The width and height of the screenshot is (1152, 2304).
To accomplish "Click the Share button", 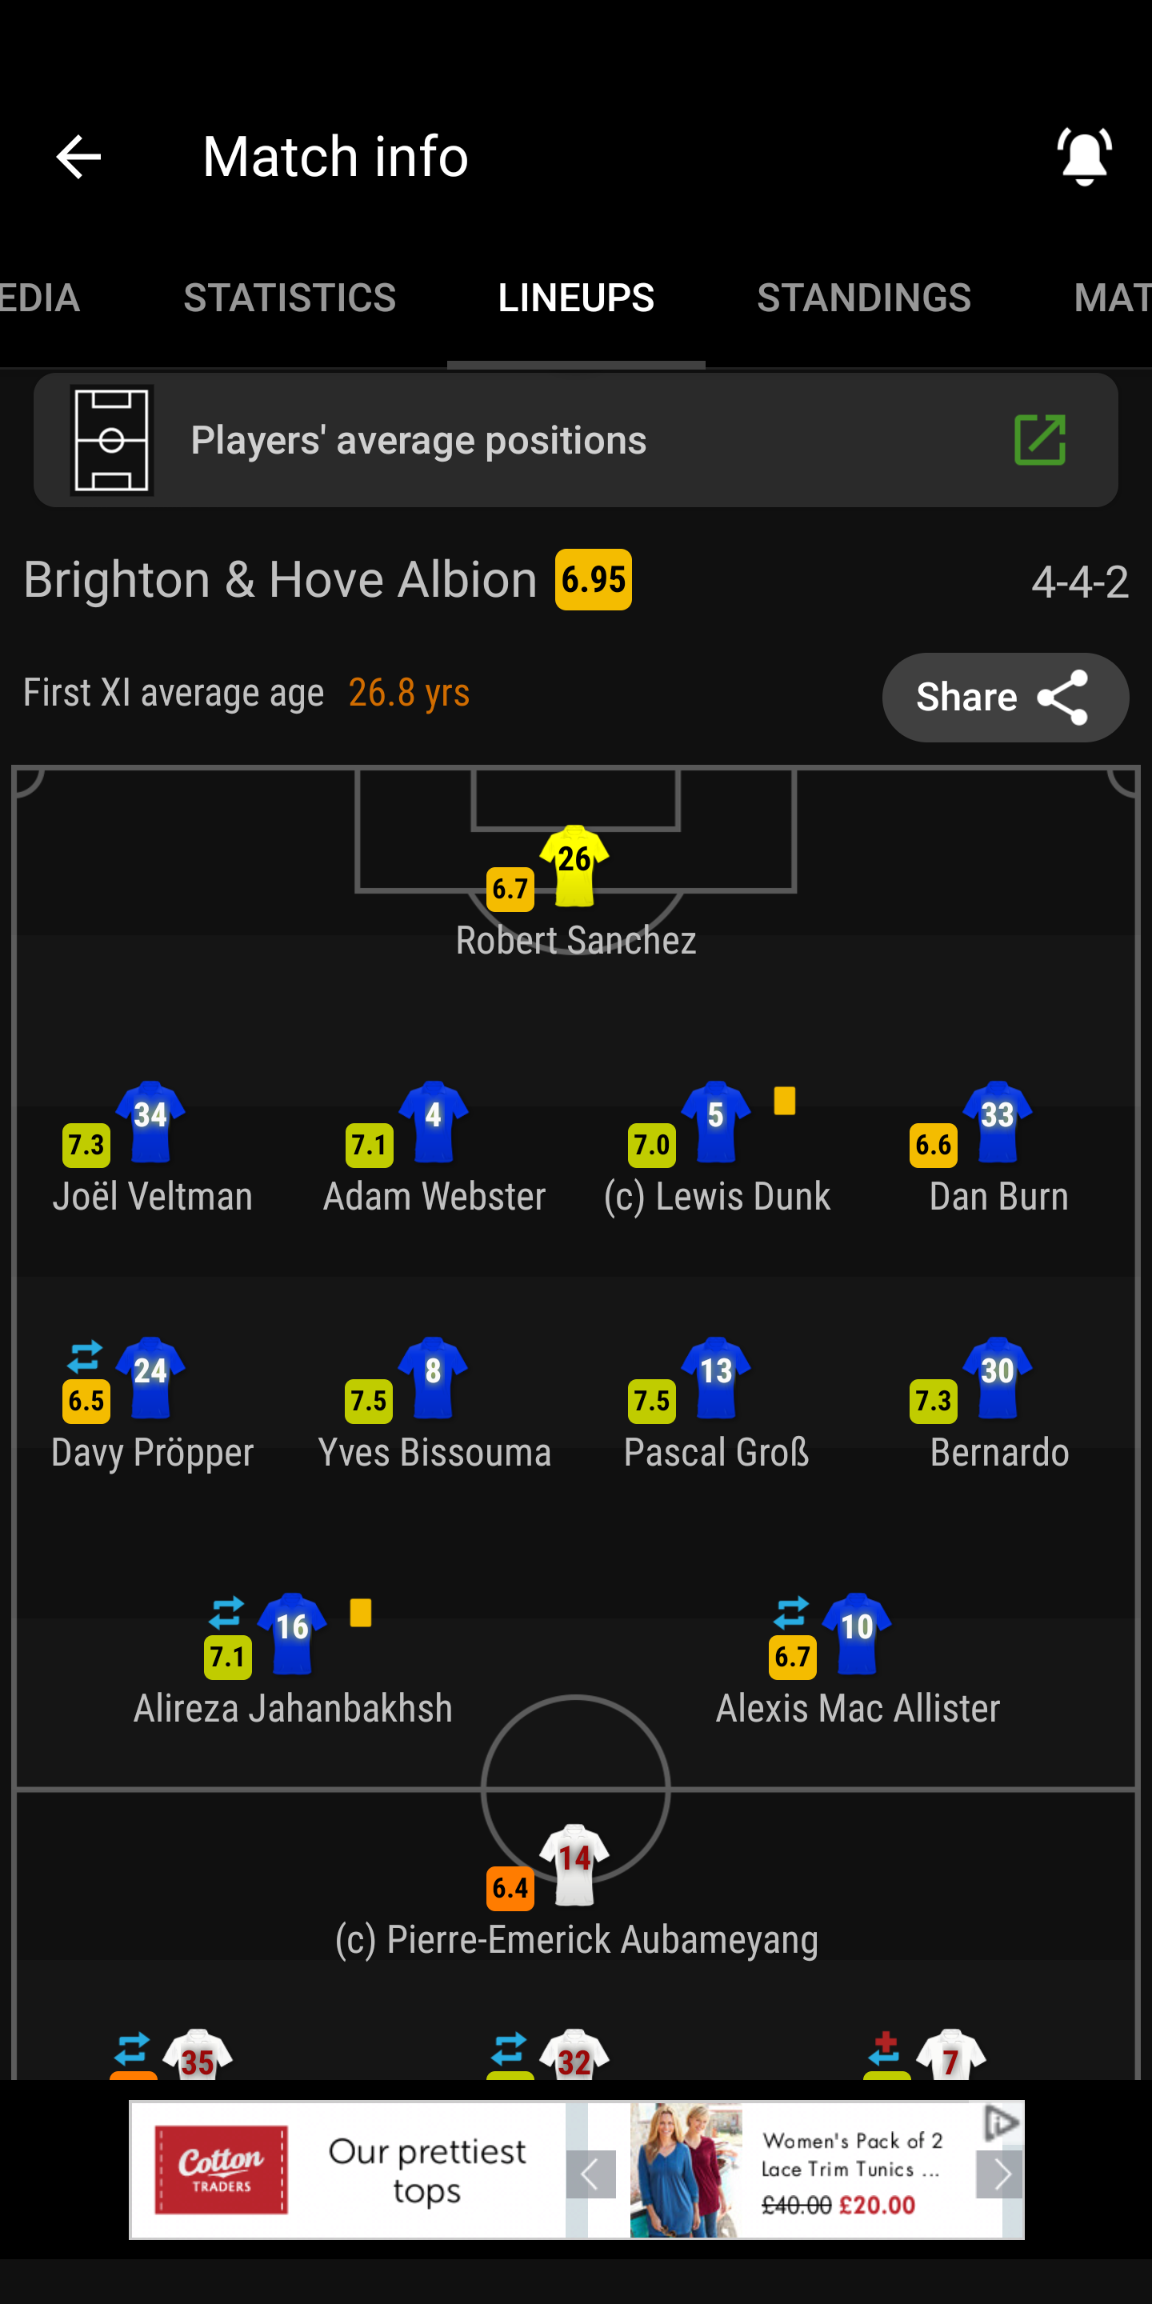I will (1005, 697).
